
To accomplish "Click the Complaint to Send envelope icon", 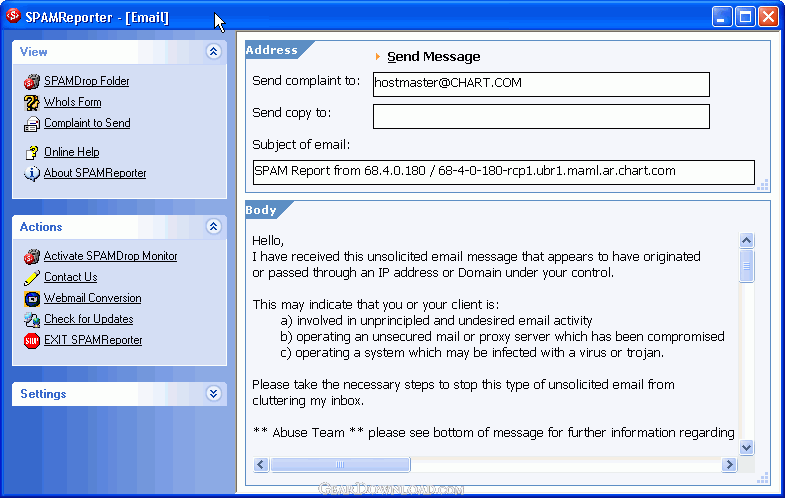I will coord(31,124).
